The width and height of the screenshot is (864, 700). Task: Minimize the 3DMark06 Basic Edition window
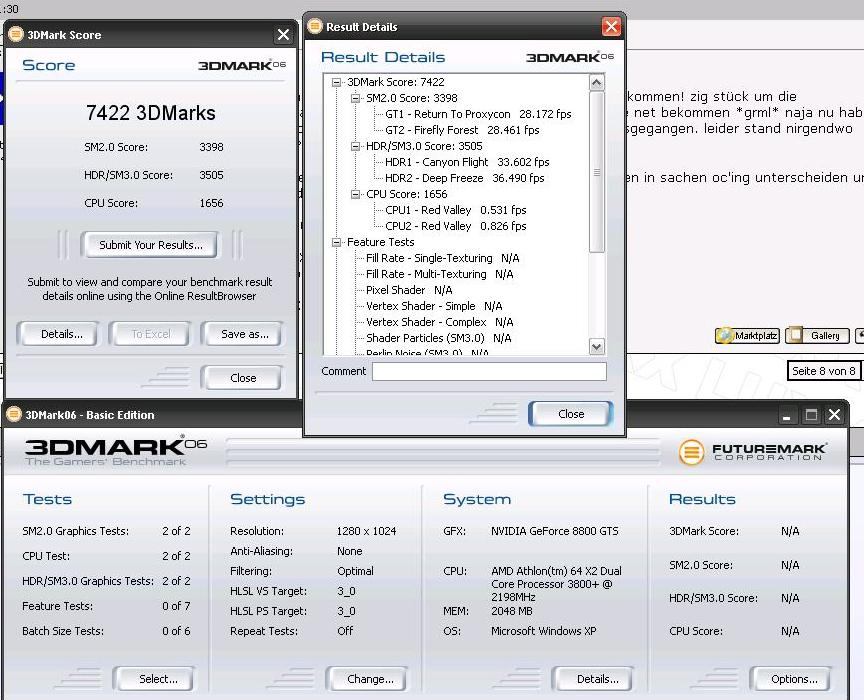point(786,415)
